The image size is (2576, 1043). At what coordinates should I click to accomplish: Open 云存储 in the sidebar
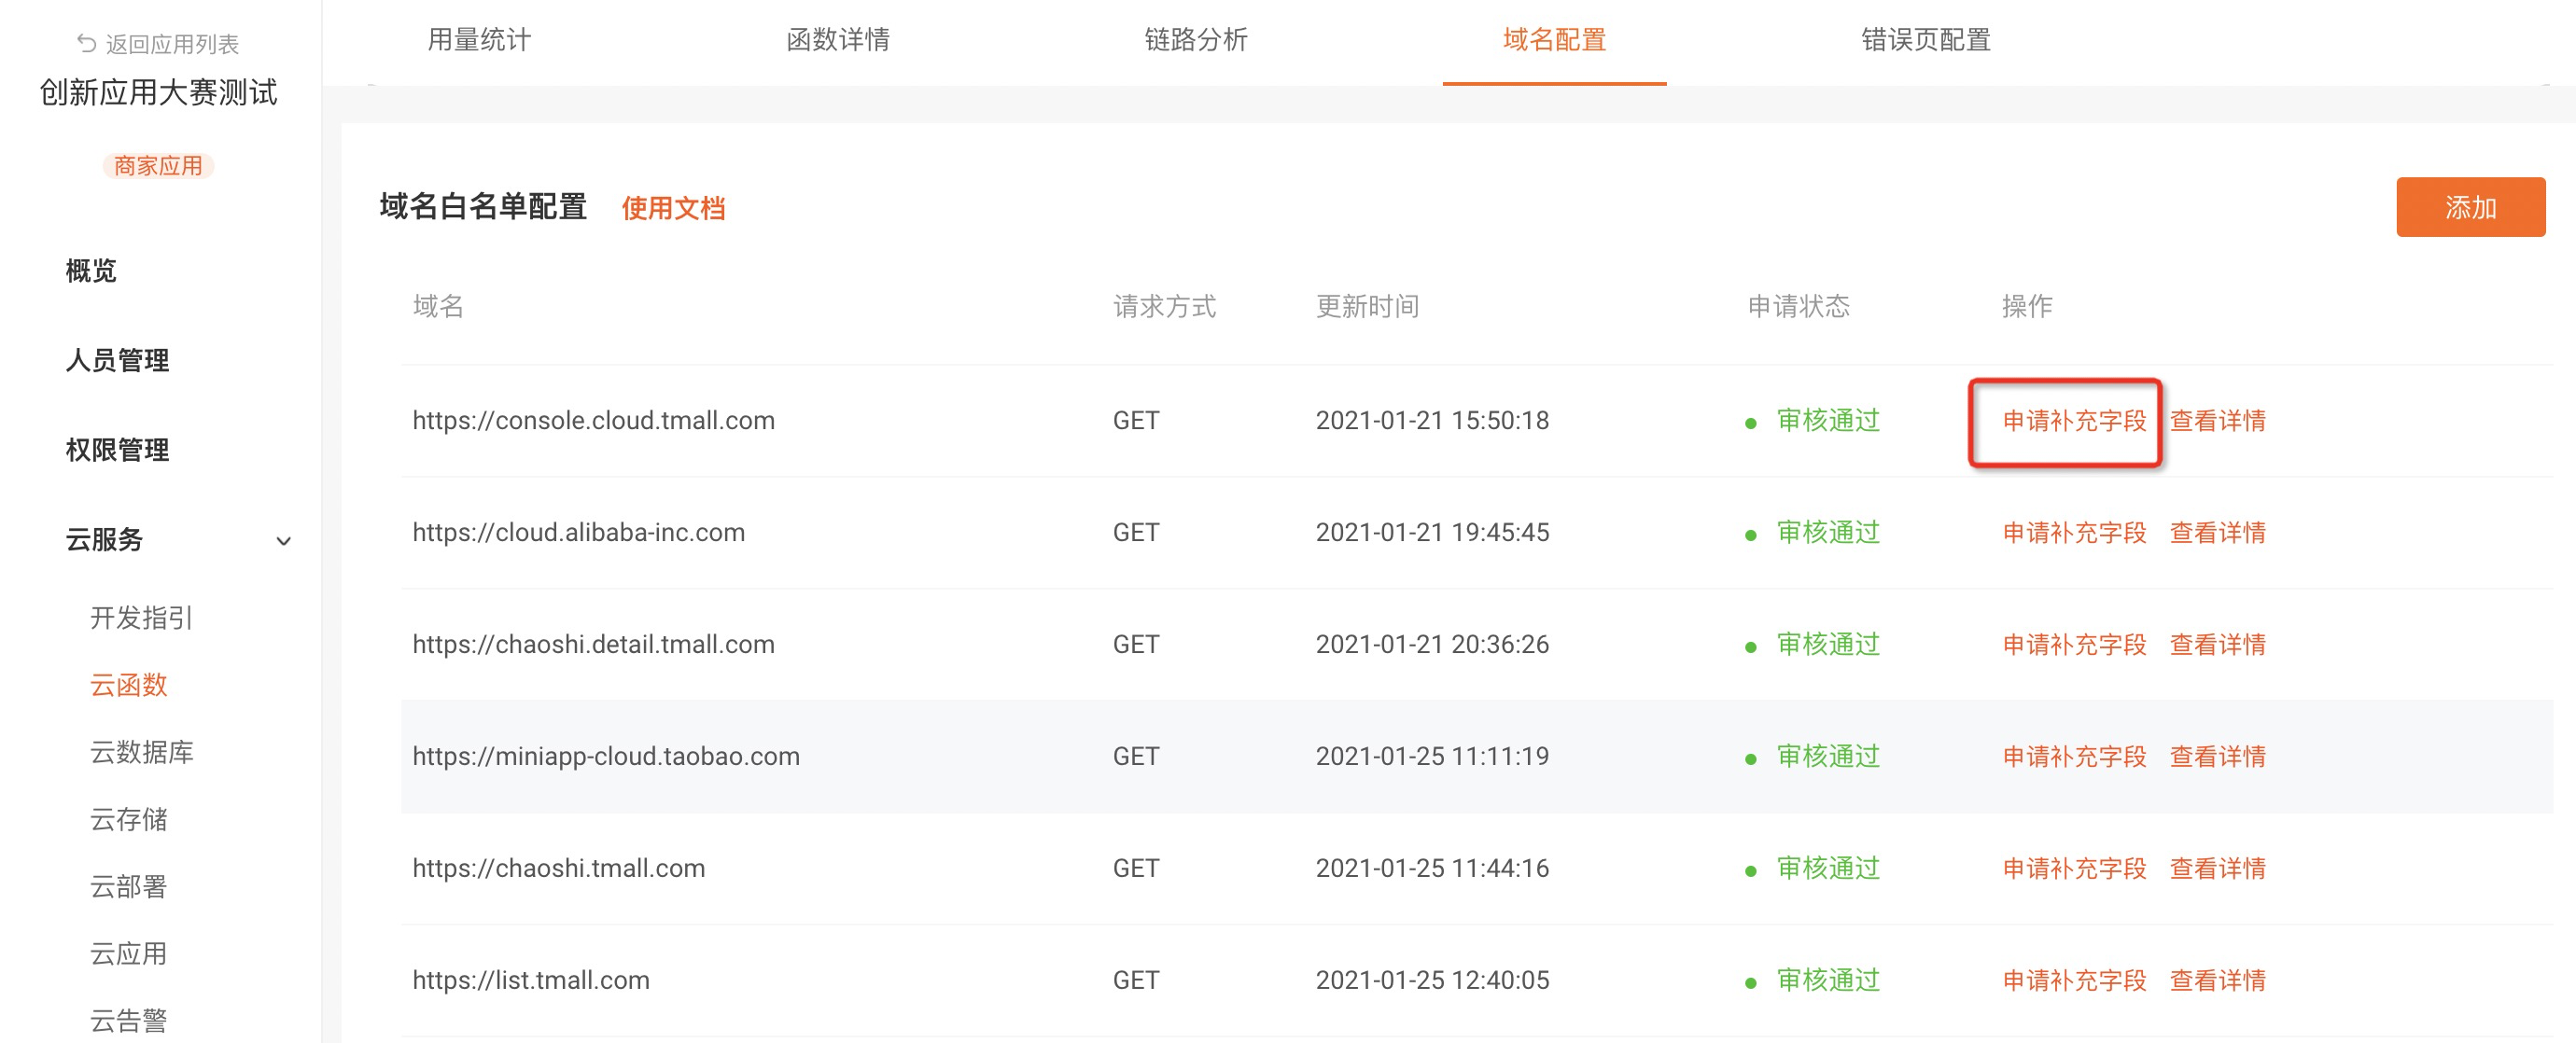tap(128, 819)
